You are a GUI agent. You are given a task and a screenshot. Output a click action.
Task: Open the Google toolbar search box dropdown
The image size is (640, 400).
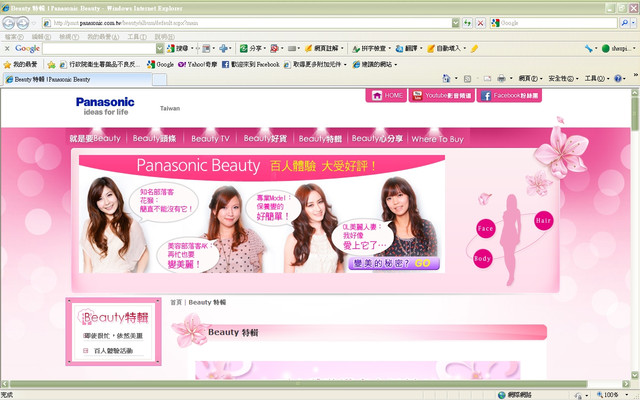point(160,48)
